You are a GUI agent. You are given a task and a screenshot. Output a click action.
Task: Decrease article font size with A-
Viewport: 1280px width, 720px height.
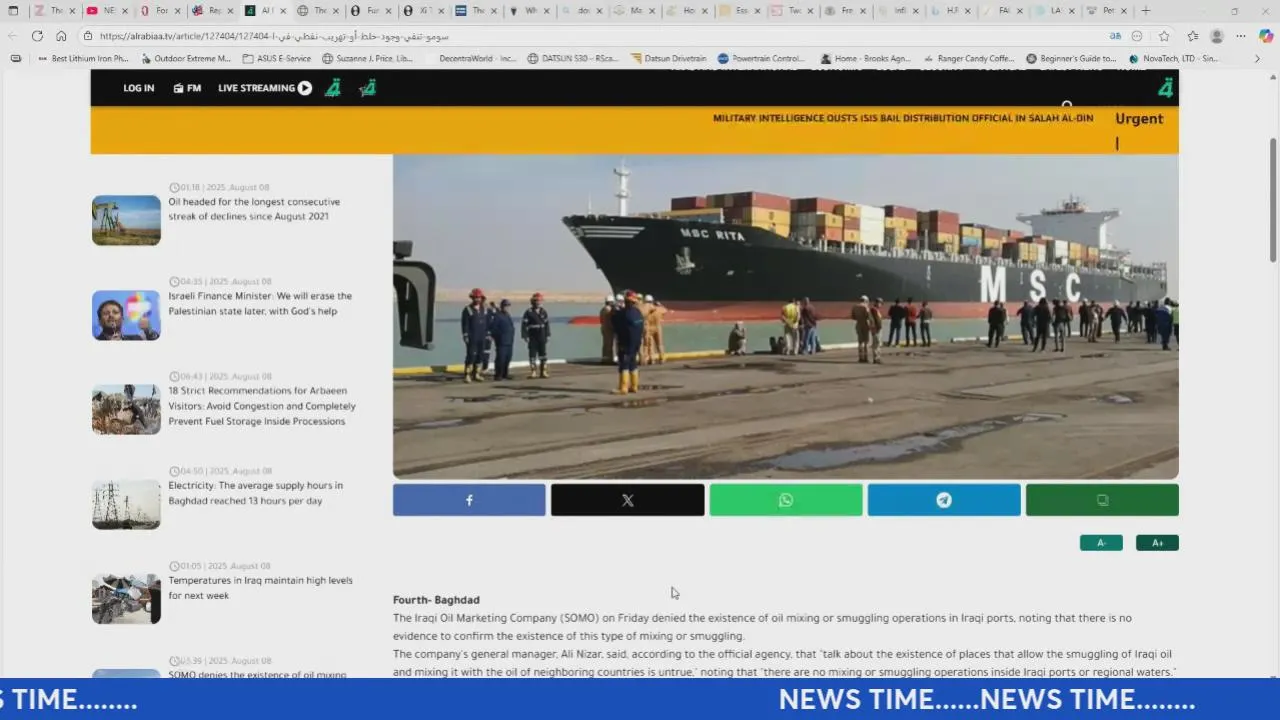point(1101,543)
